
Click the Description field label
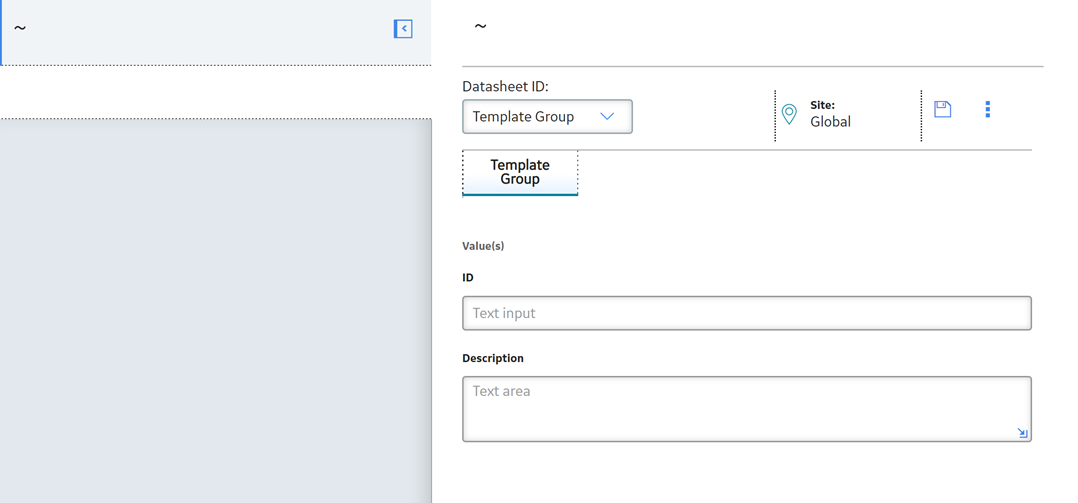click(x=493, y=358)
